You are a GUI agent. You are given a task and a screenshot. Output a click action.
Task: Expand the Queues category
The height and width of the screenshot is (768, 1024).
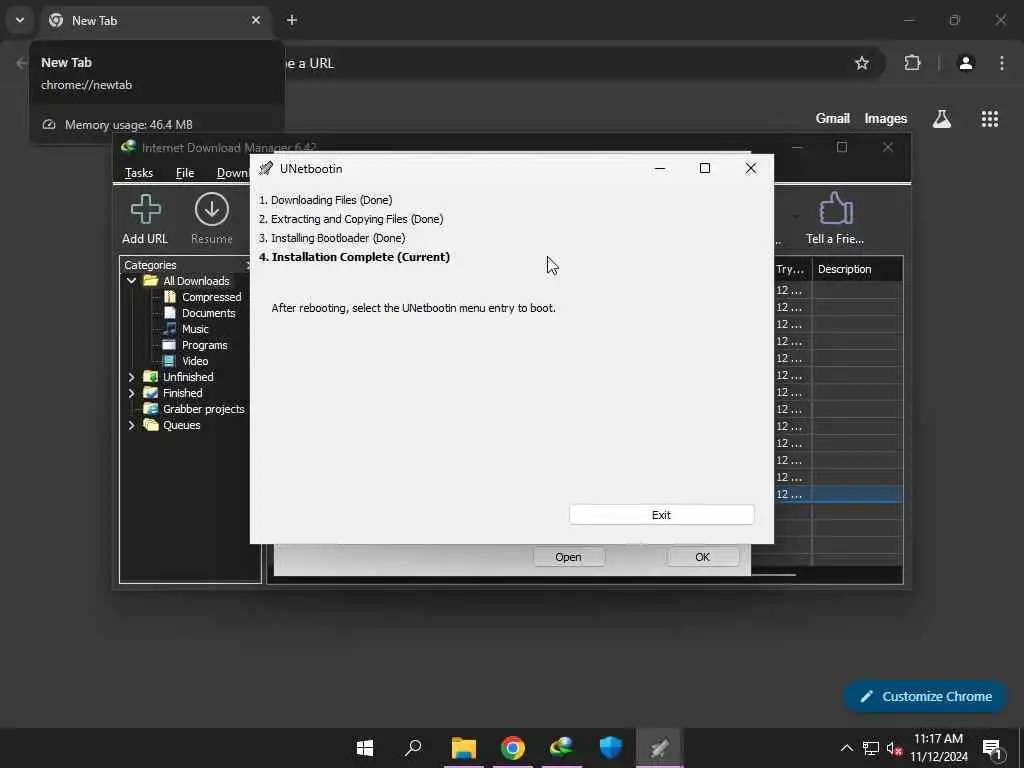131,425
